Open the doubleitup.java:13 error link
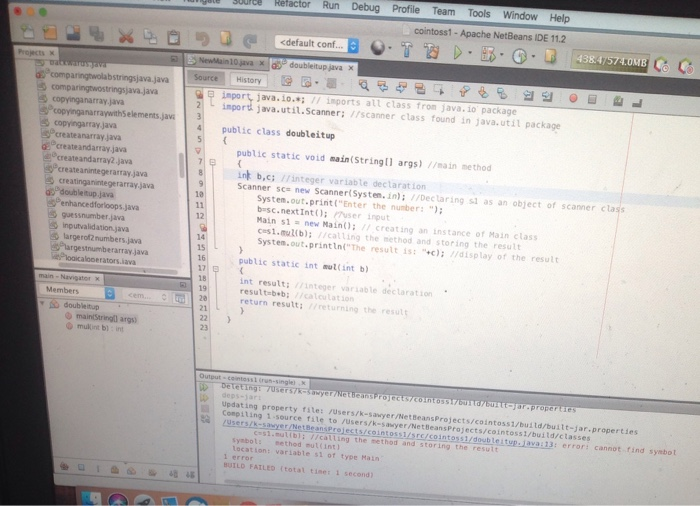This screenshot has width=700, height=506. tap(388, 434)
